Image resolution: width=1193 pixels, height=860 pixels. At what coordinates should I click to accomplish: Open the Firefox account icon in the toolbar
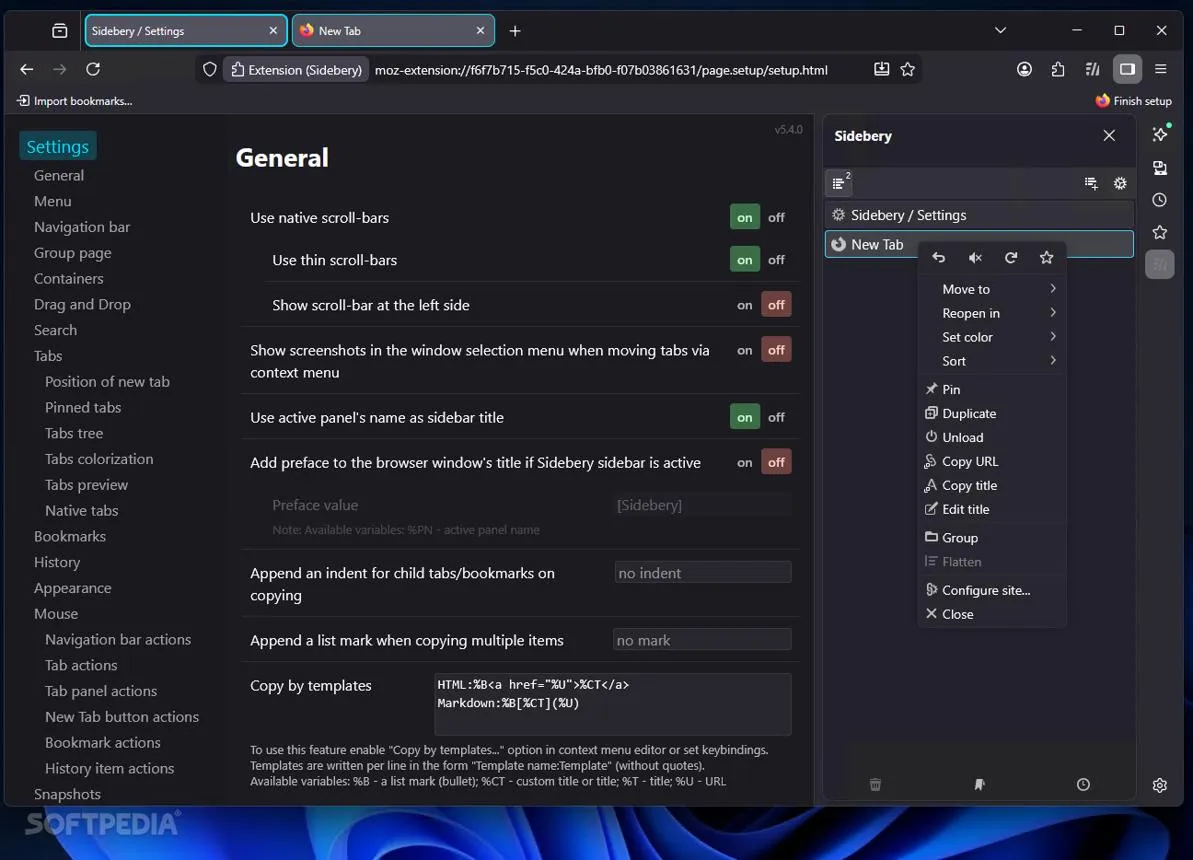click(1024, 69)
